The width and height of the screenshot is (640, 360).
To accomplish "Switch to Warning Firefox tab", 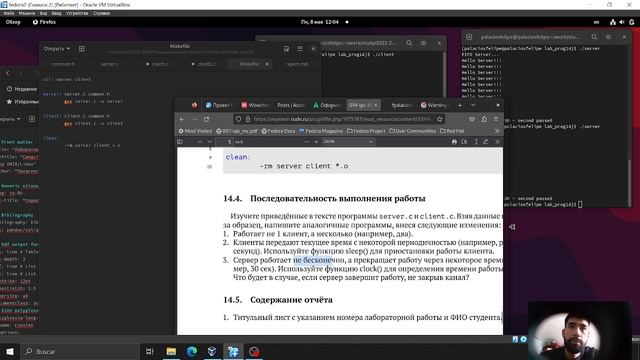I will (x=434, y=105).
